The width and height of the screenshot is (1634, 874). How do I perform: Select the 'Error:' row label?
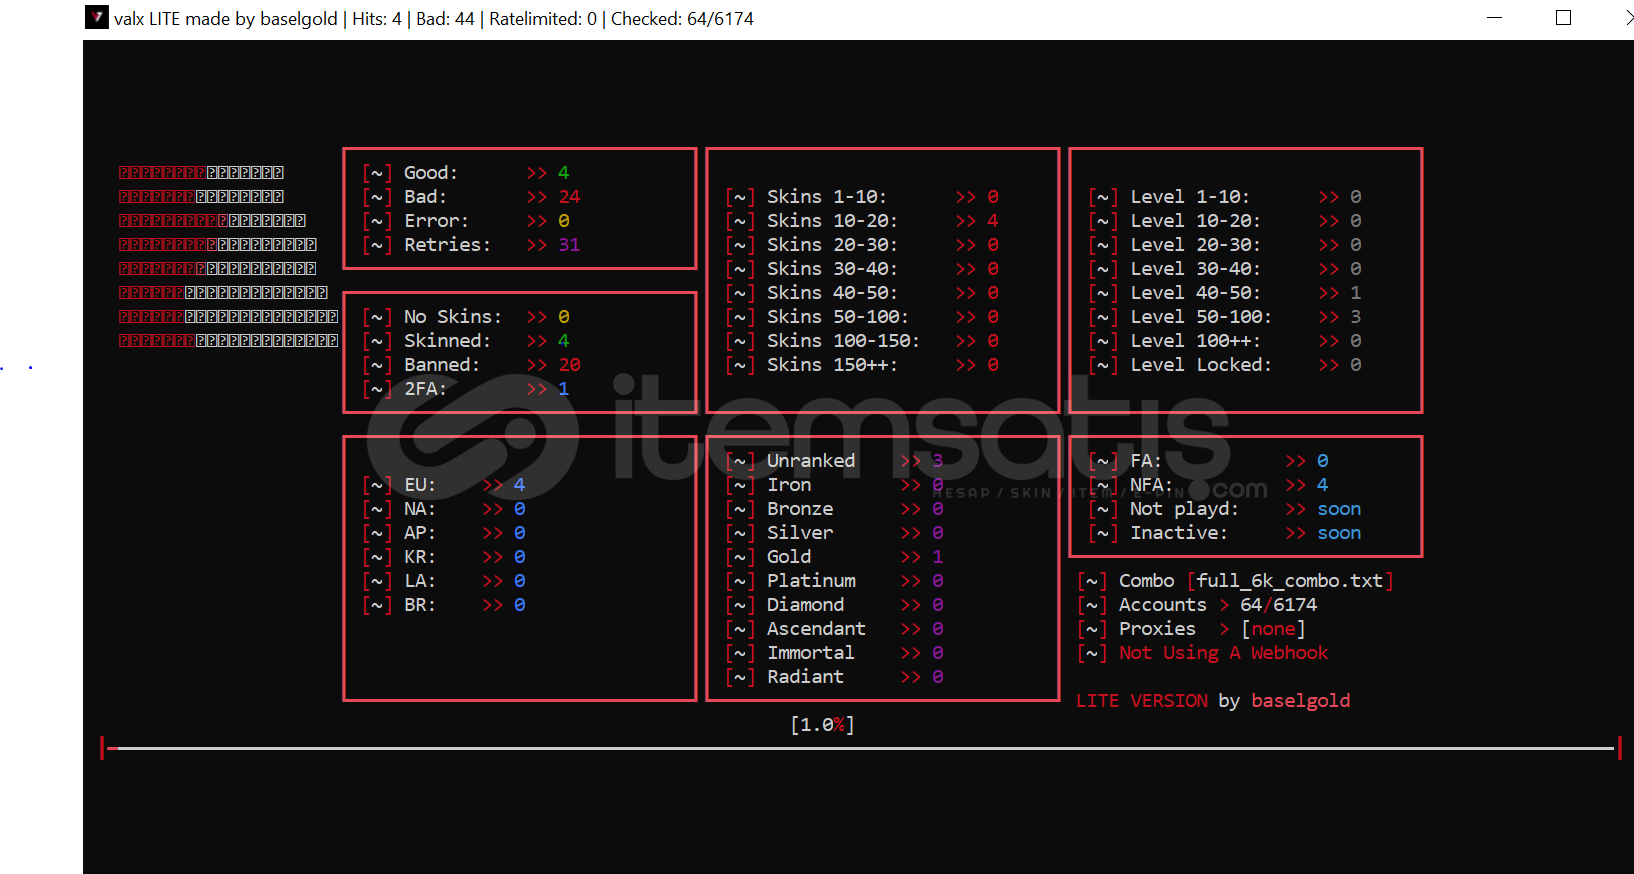(436, 221)
